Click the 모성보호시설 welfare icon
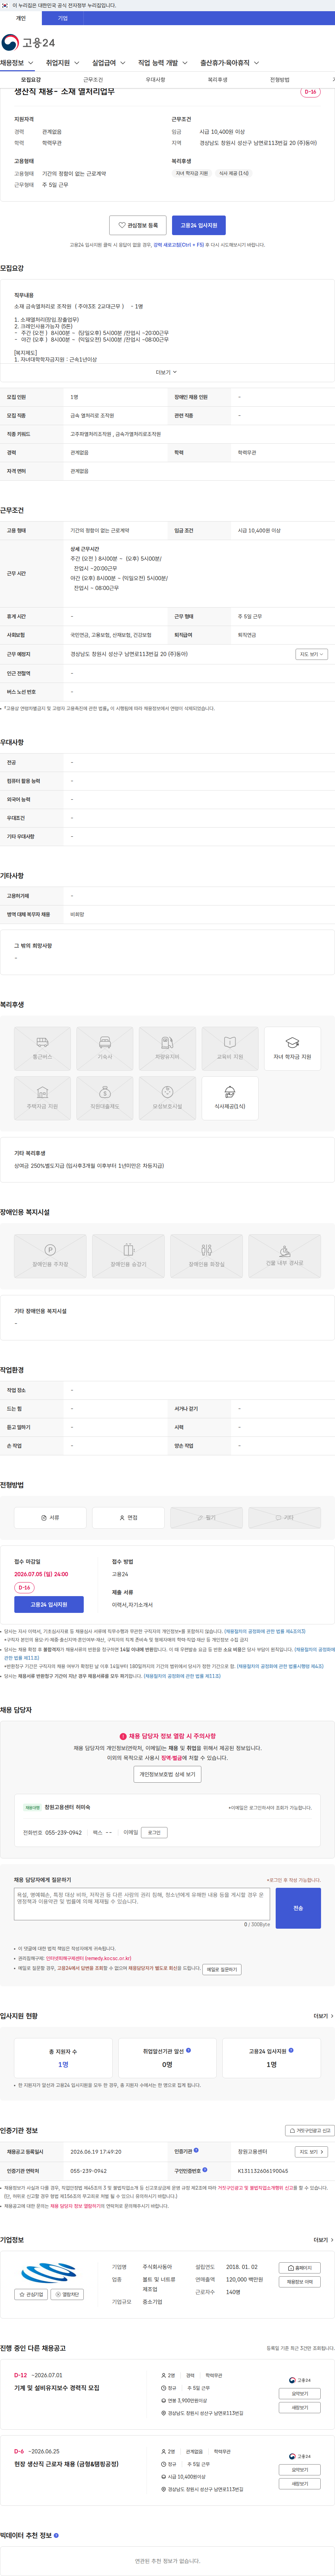Viewport: 335px width, 2576px height. (x=167, y=1098)
